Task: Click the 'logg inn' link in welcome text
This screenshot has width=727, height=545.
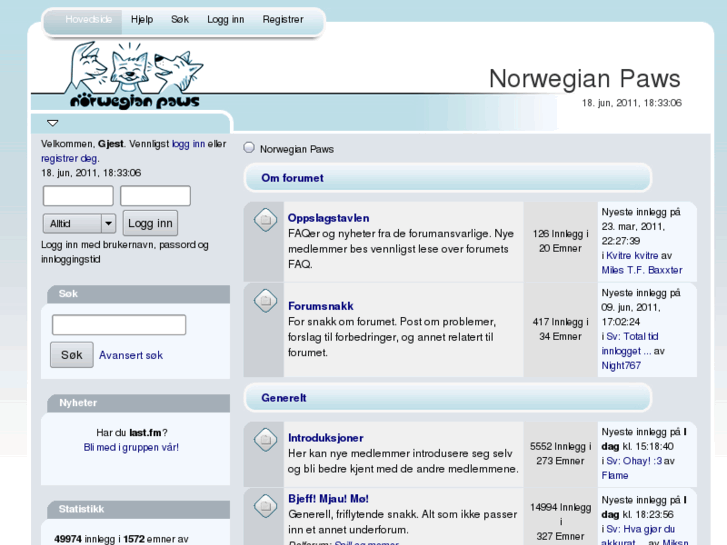Action: click(188, 144)
